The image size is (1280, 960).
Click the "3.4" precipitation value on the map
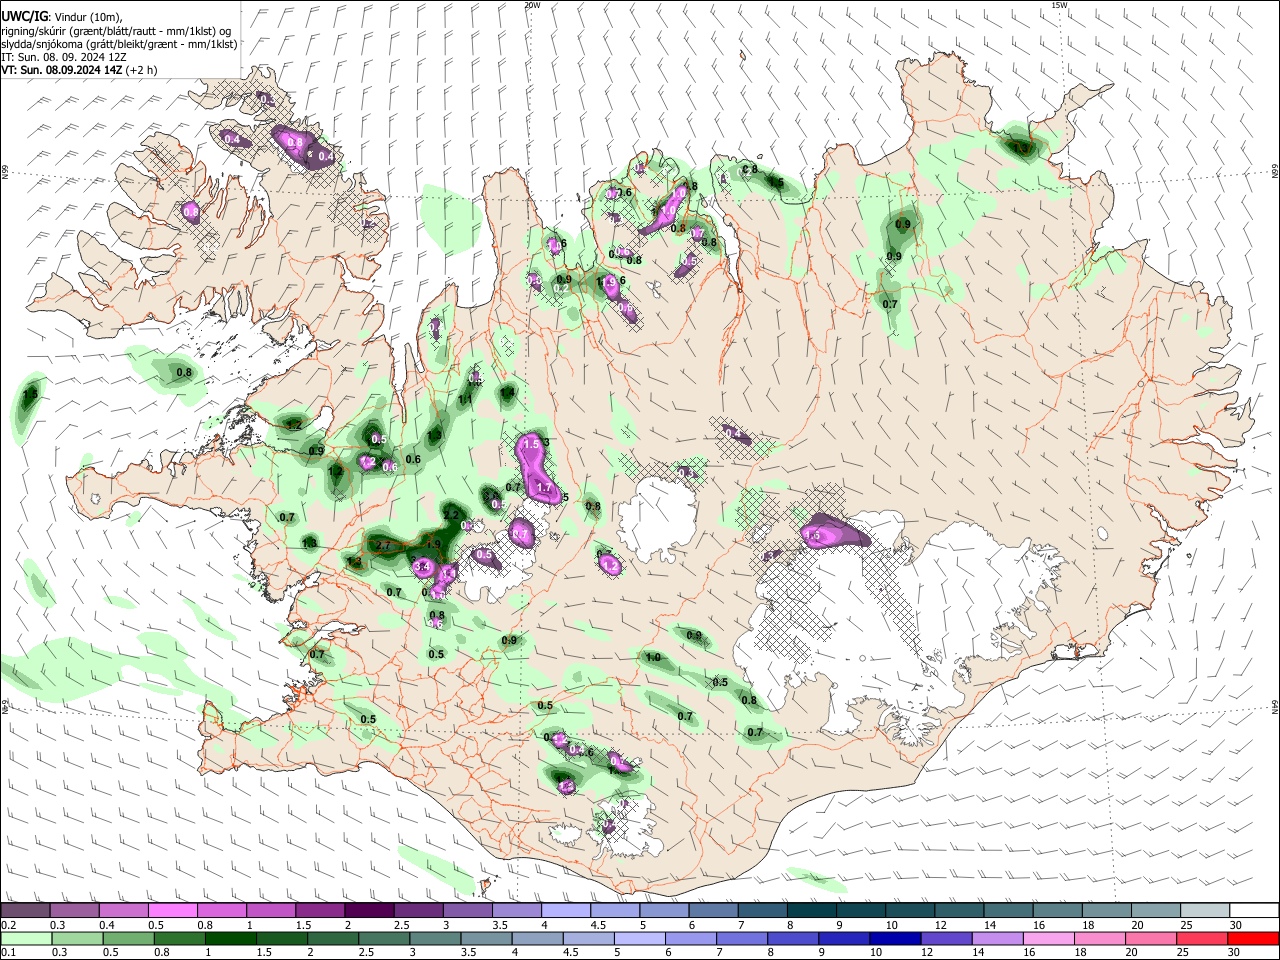click(421, 567)
